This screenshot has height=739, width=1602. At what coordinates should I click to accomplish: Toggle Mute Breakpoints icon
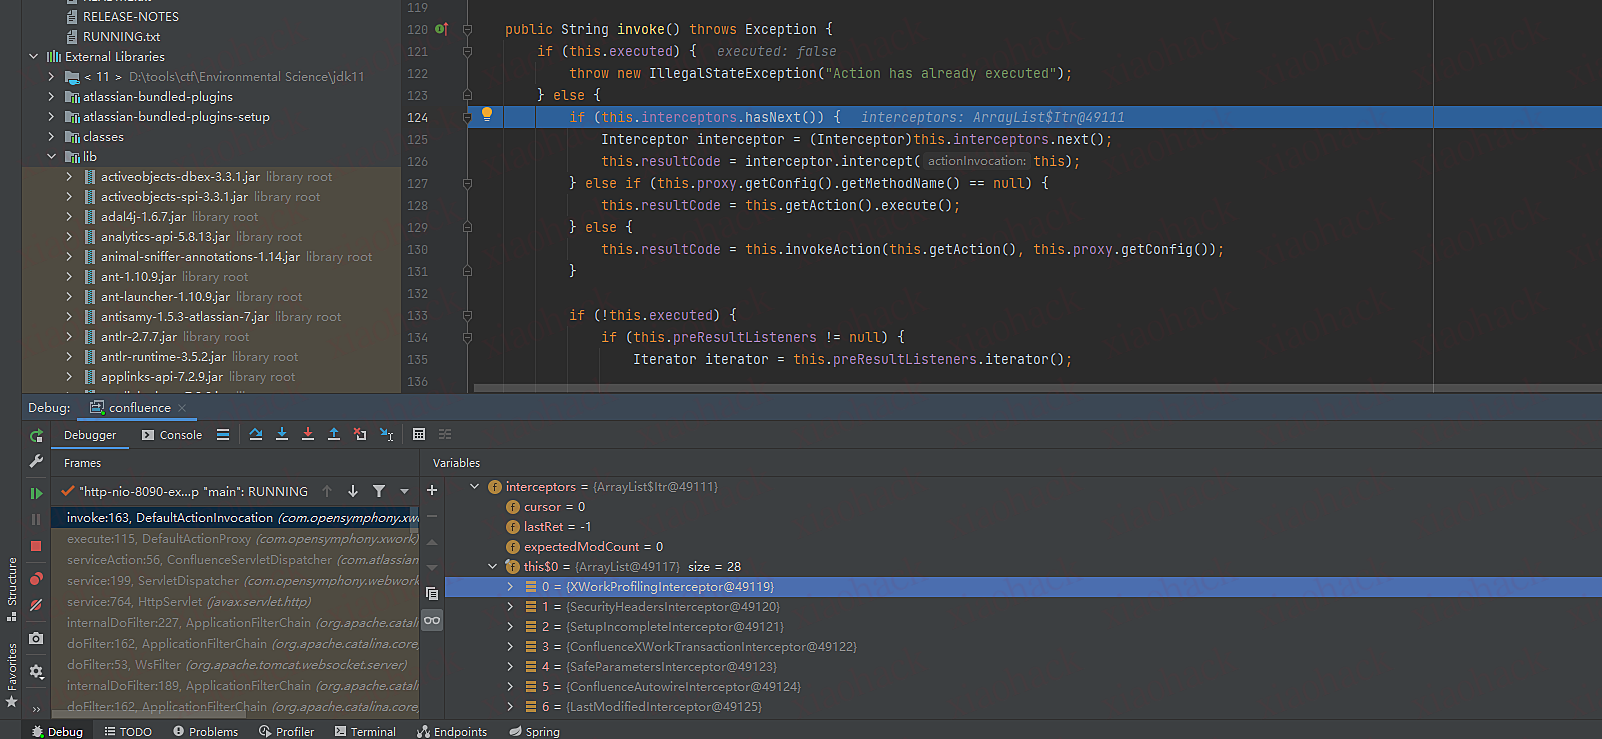point(36,605)
